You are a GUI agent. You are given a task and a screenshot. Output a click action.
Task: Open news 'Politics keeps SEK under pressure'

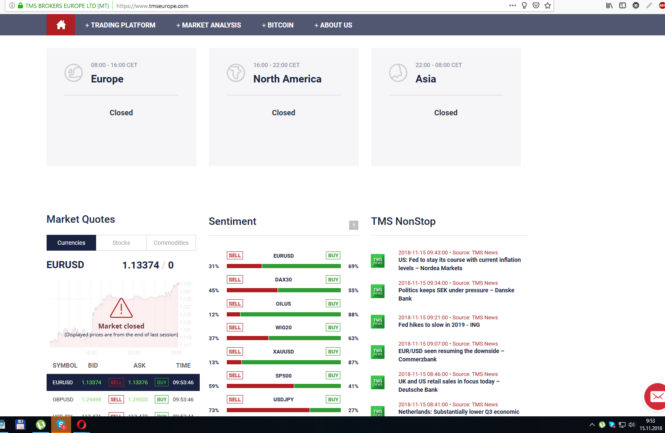click(x=456, y=294)
